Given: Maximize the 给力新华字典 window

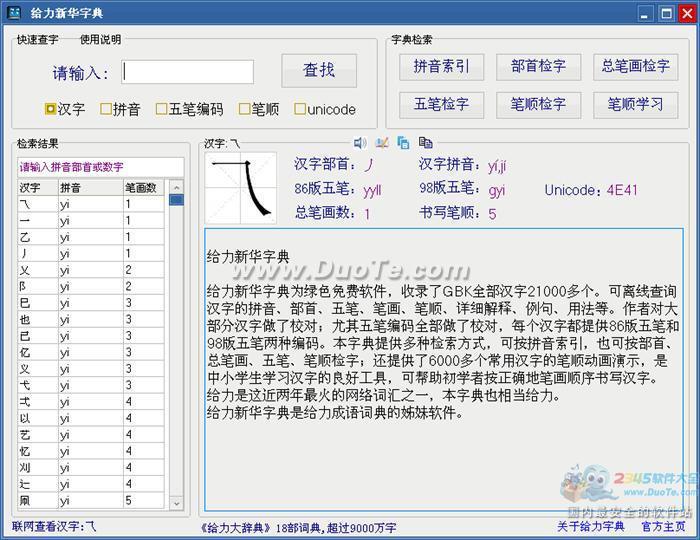Looking at the screenshot, I should [x=666, y=14].
